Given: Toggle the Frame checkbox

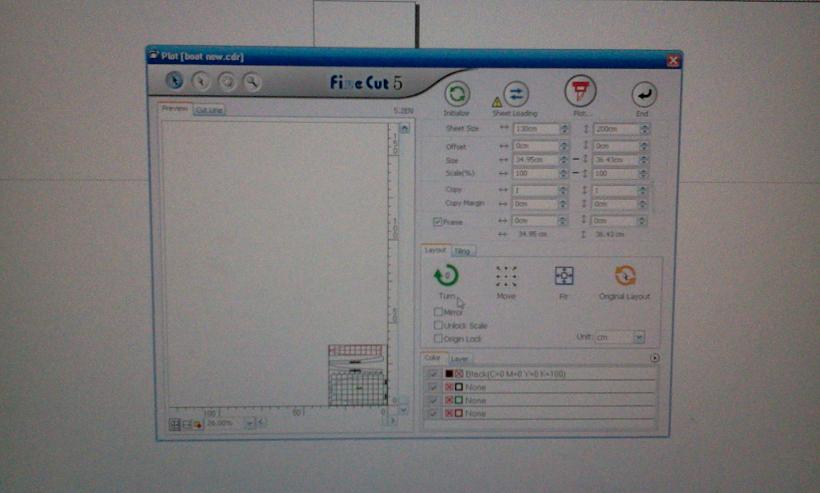Looking at the screenshot, I should coord(437,222).
